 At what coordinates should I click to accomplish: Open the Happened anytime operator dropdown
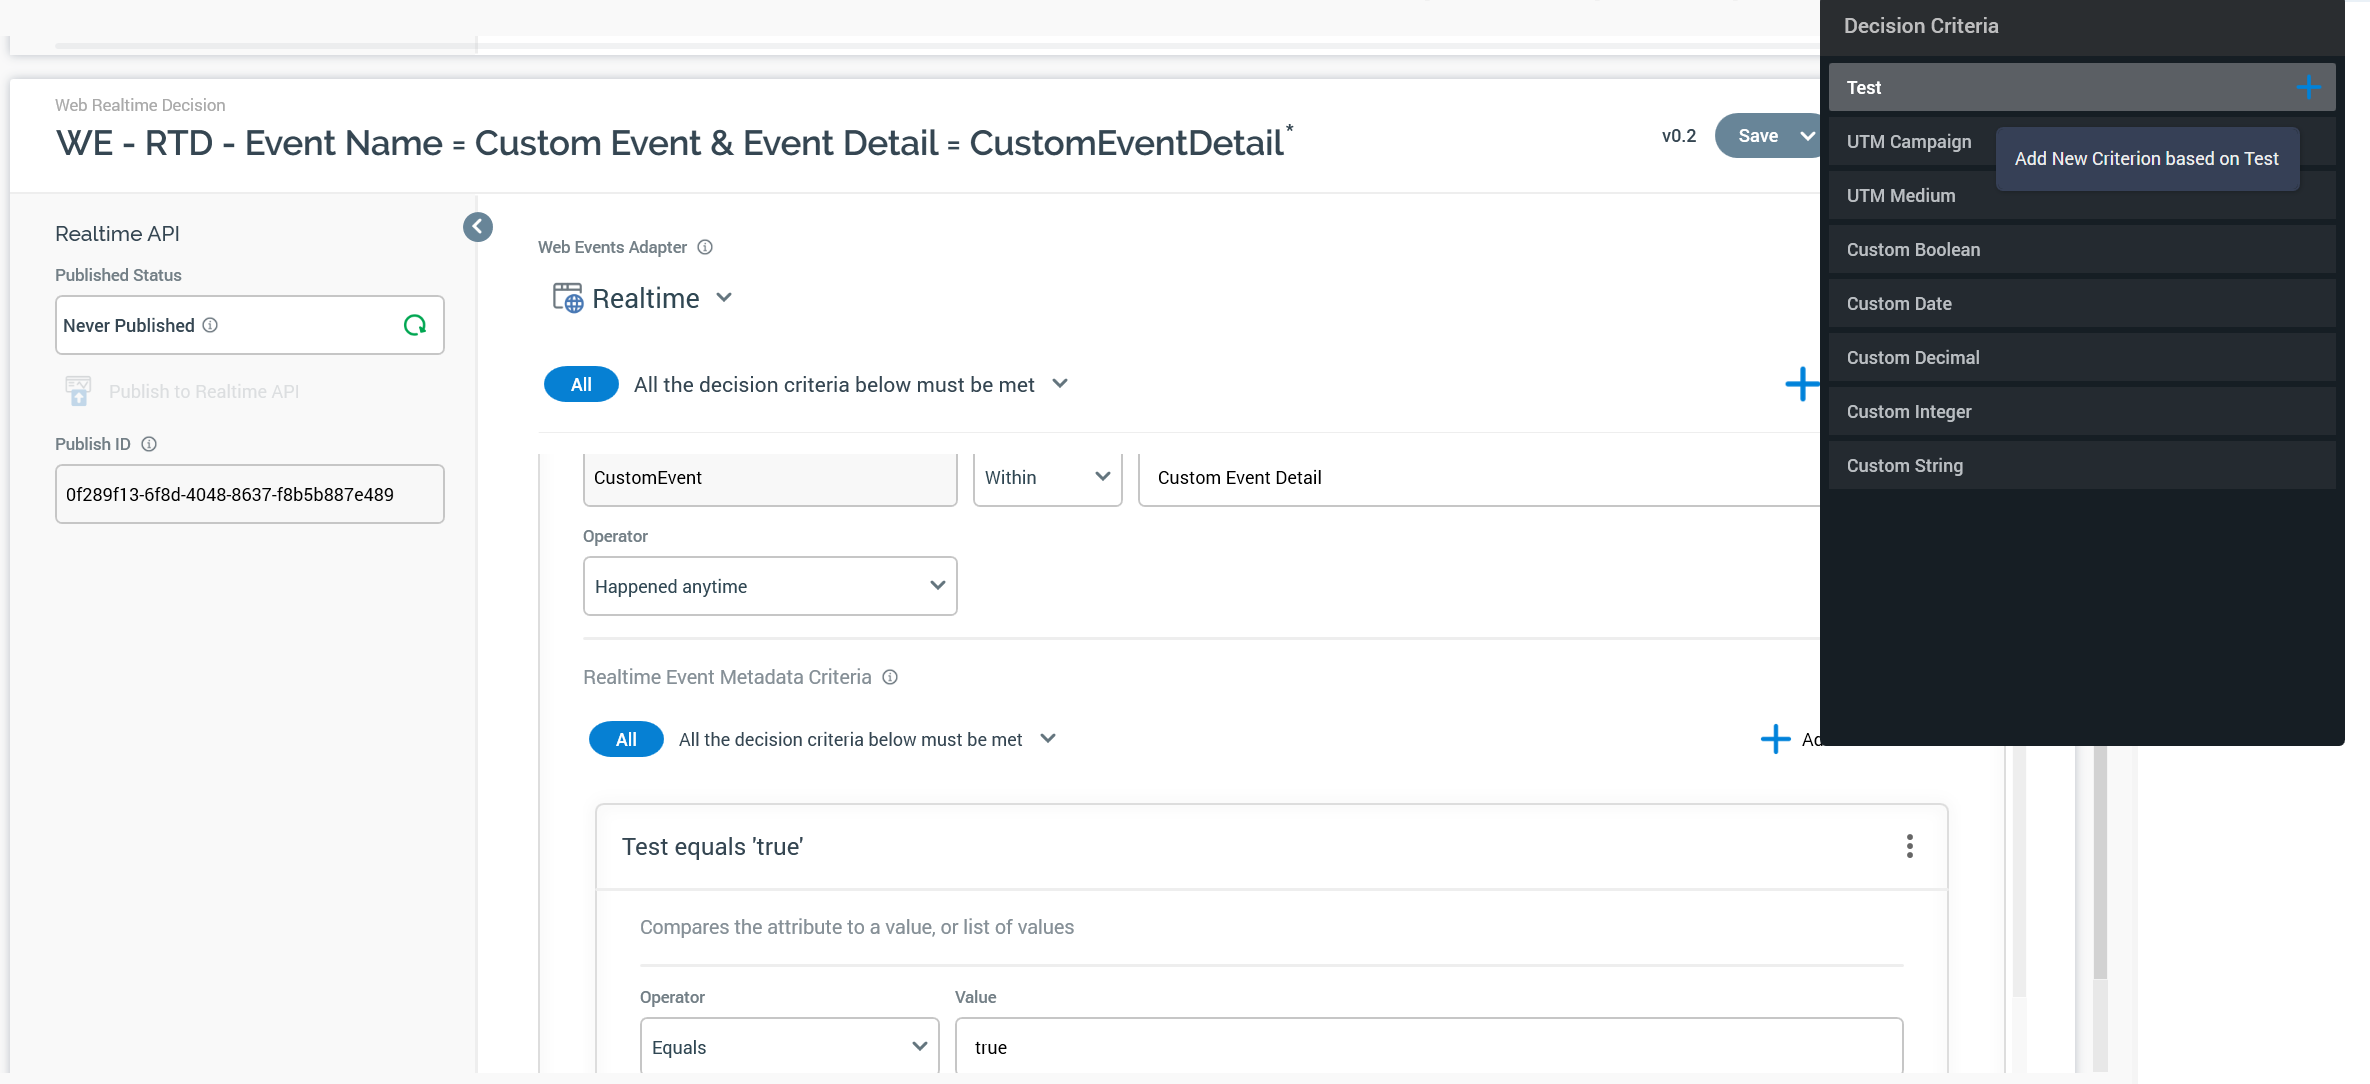click(769, 586)
